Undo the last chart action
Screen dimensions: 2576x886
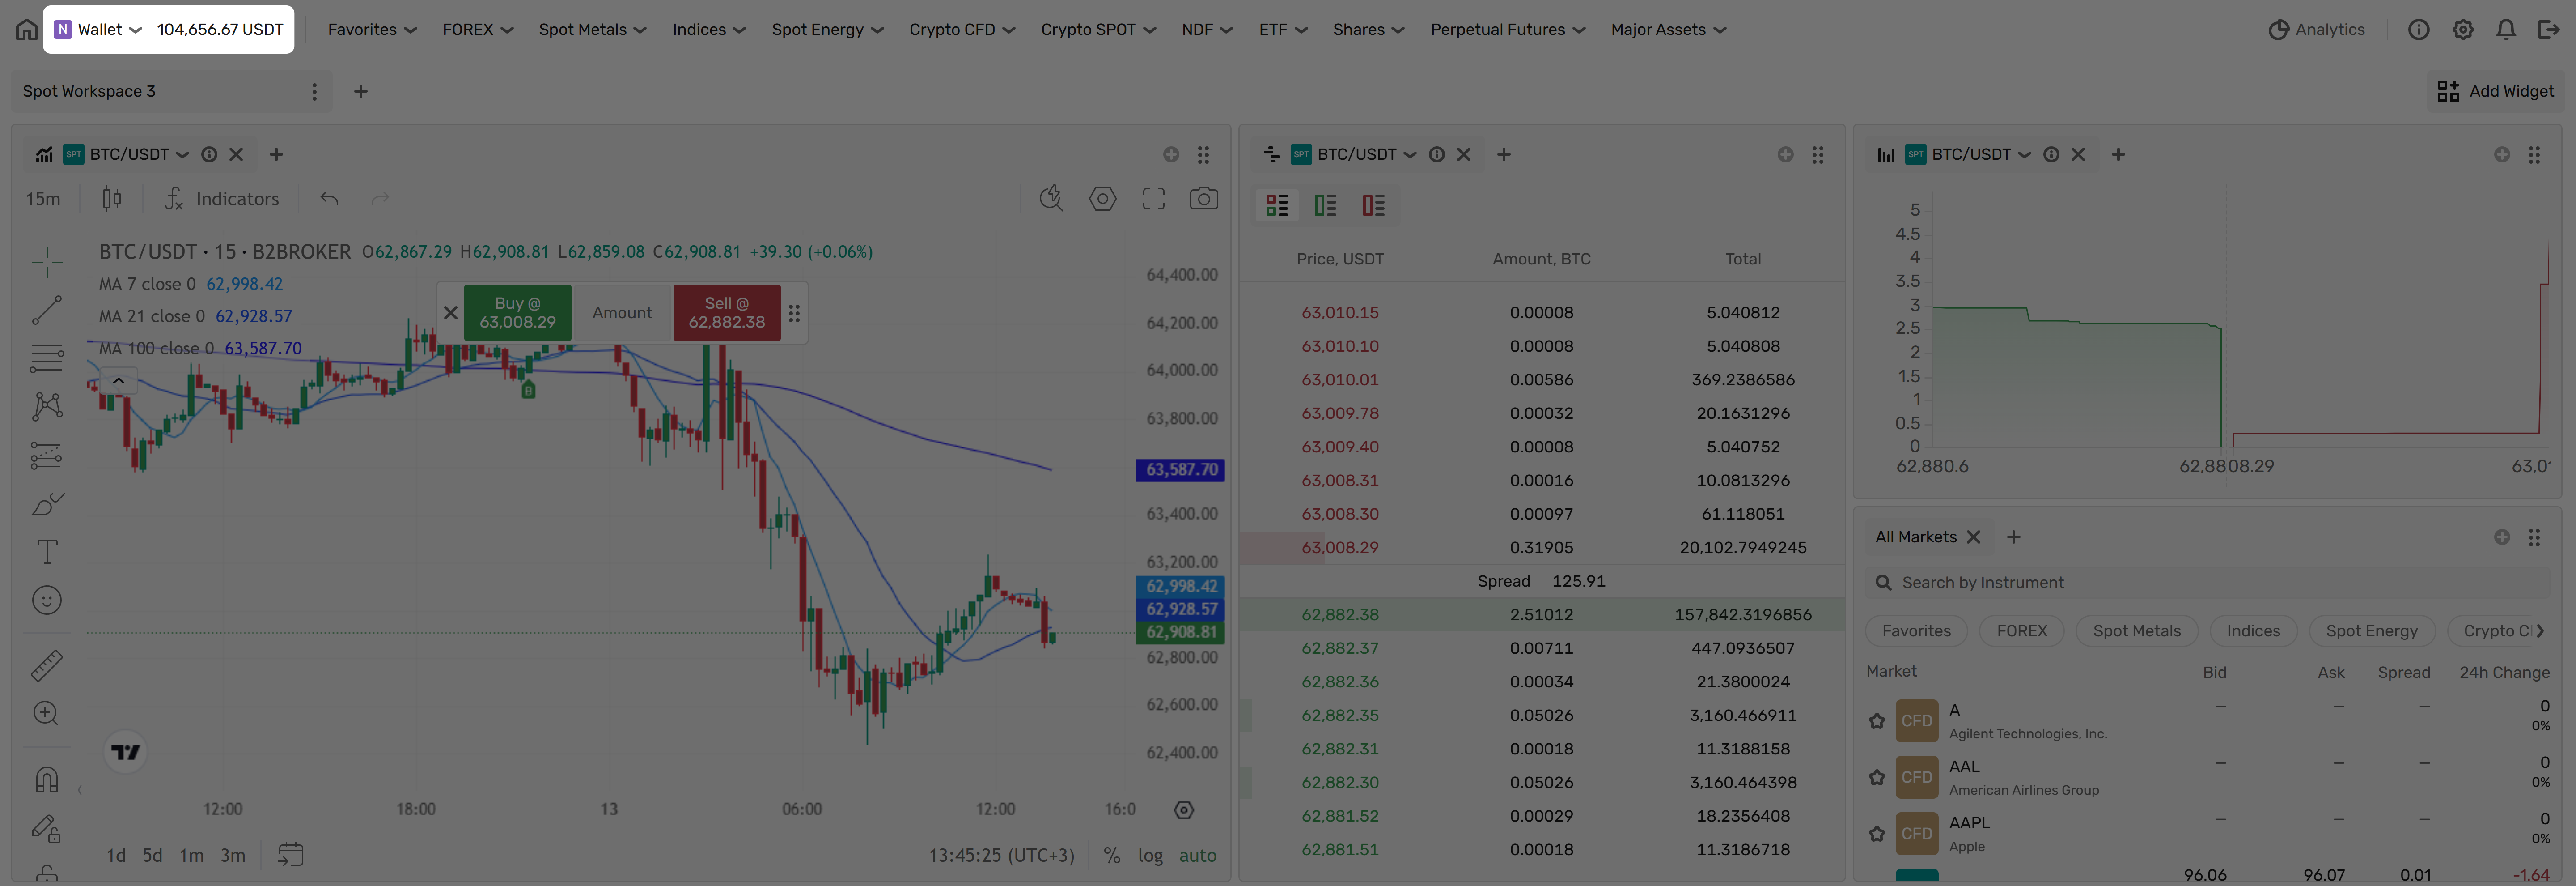click(x=329, y=199)
